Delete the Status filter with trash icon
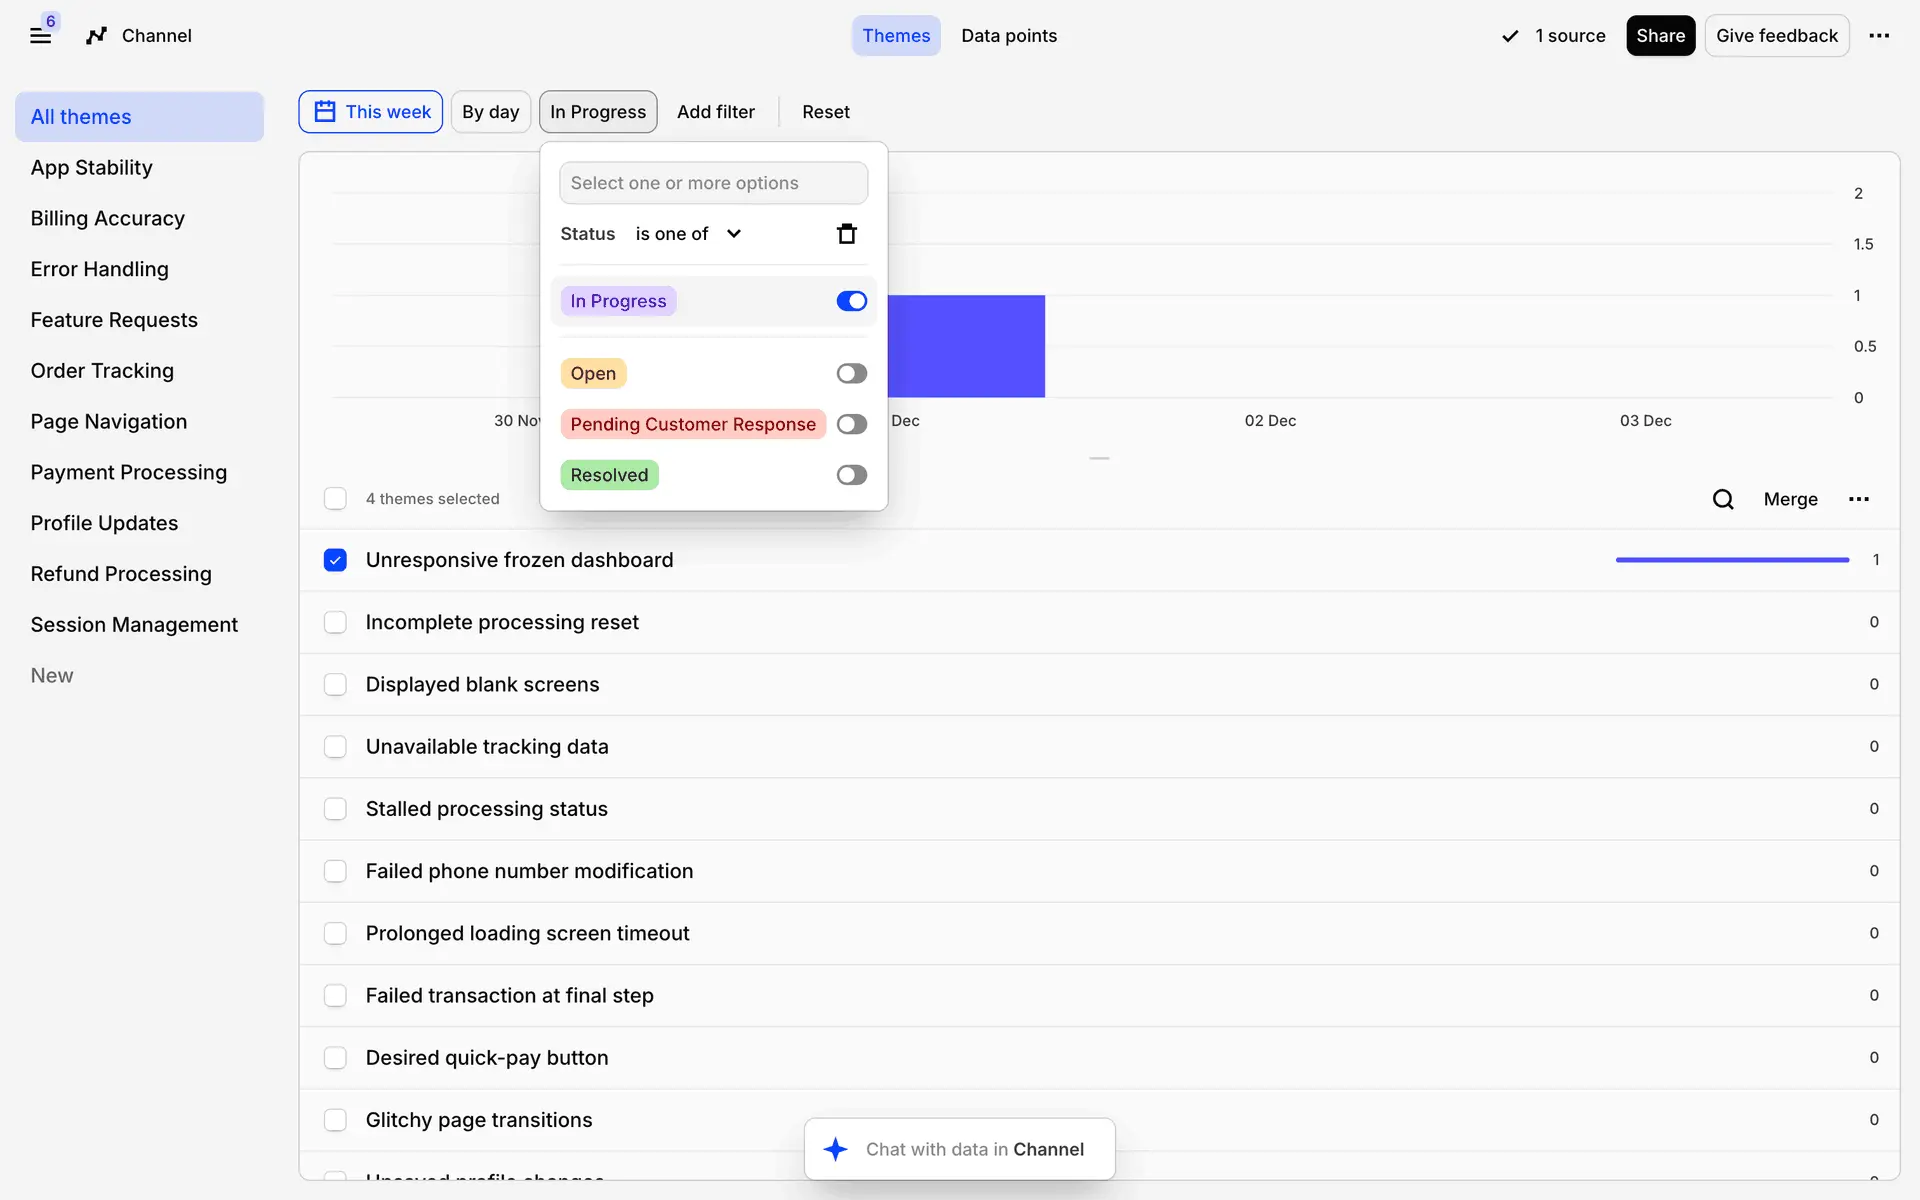The width and height of the screenshot is (1920, 1200). [846, 234]
